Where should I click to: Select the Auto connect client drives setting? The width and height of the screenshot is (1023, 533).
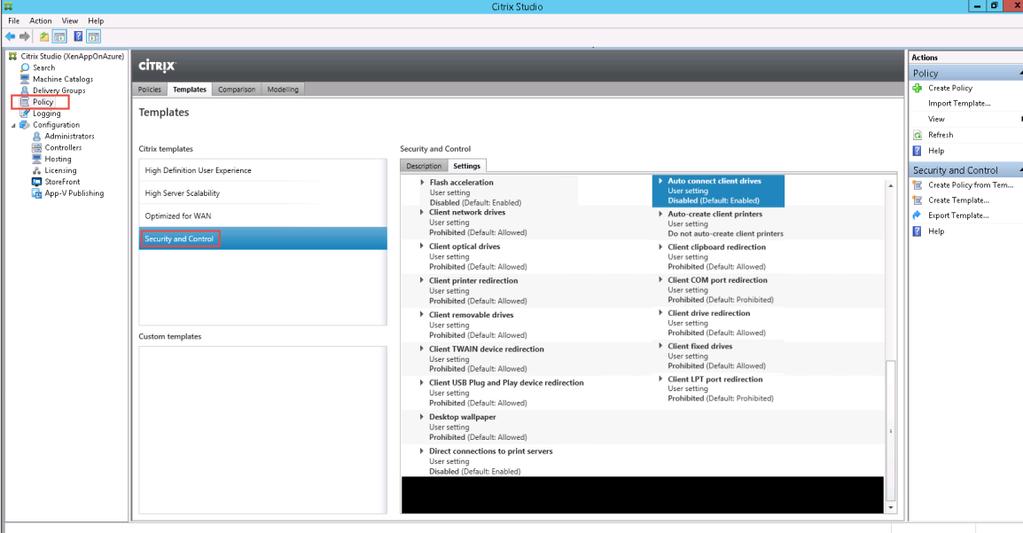tap(718, 190)
